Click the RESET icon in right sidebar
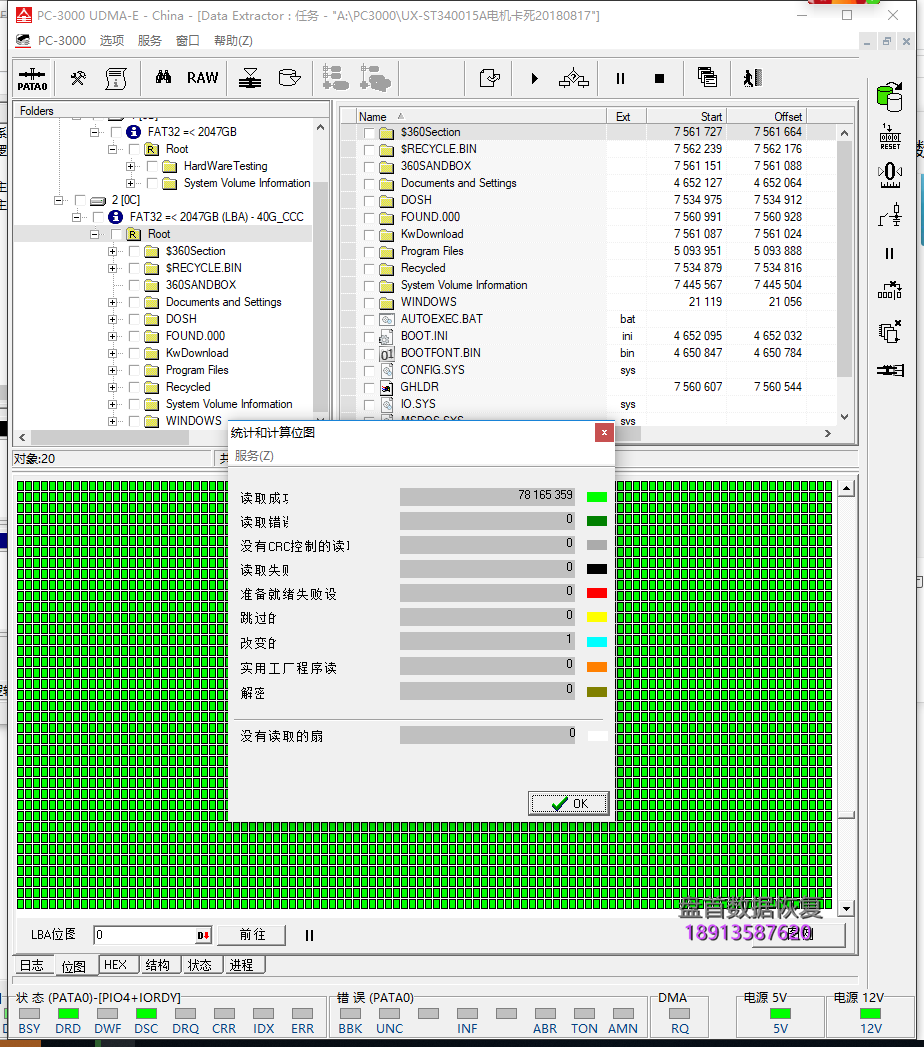 click(889, 138)
